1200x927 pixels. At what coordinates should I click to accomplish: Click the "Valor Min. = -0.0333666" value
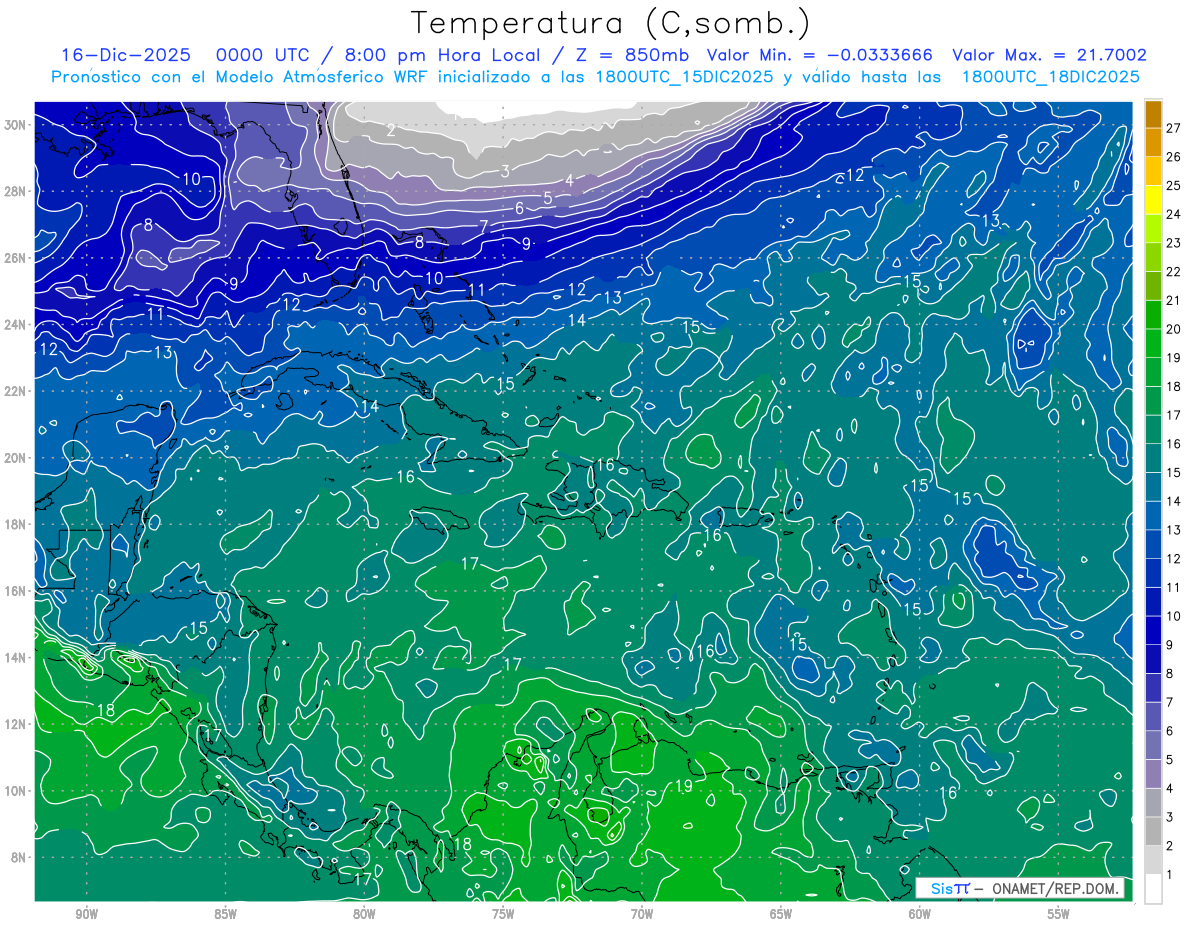pos(820,55)
